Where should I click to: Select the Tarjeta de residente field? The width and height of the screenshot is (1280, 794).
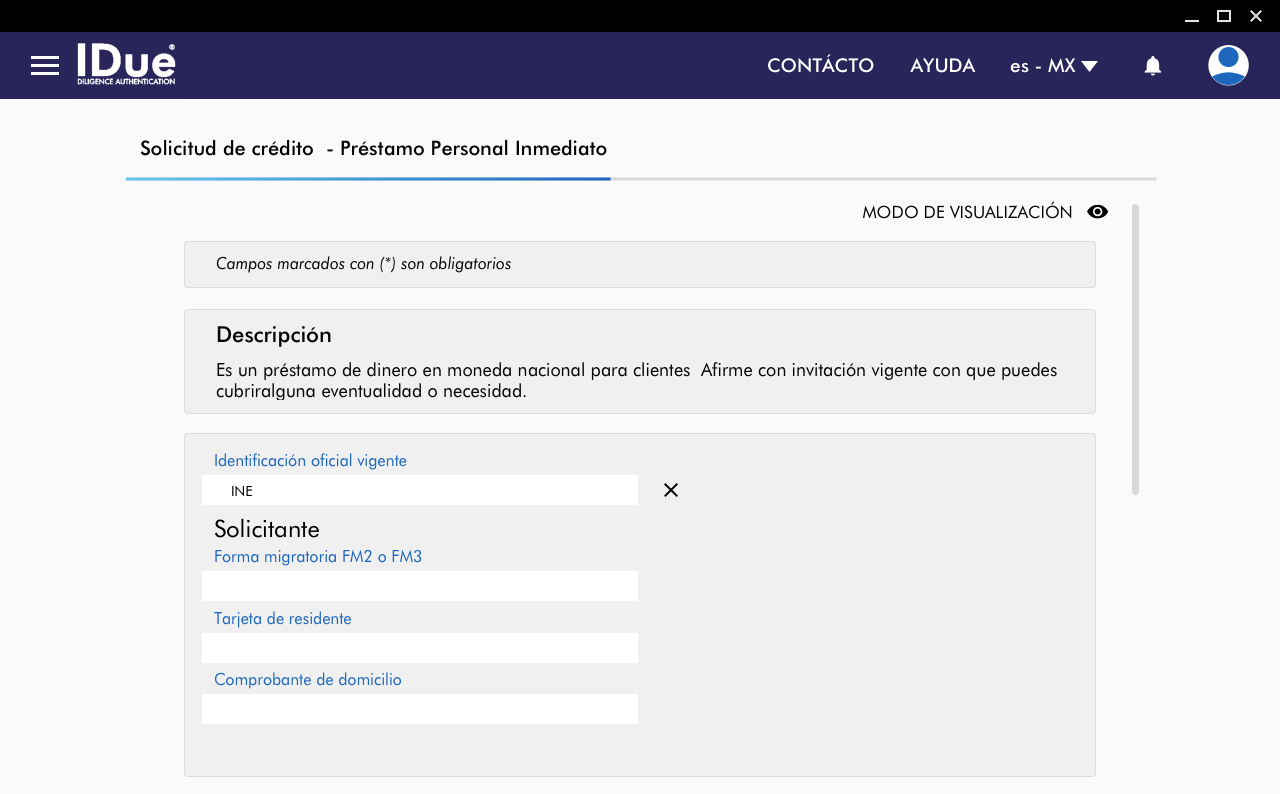[420, 648]
